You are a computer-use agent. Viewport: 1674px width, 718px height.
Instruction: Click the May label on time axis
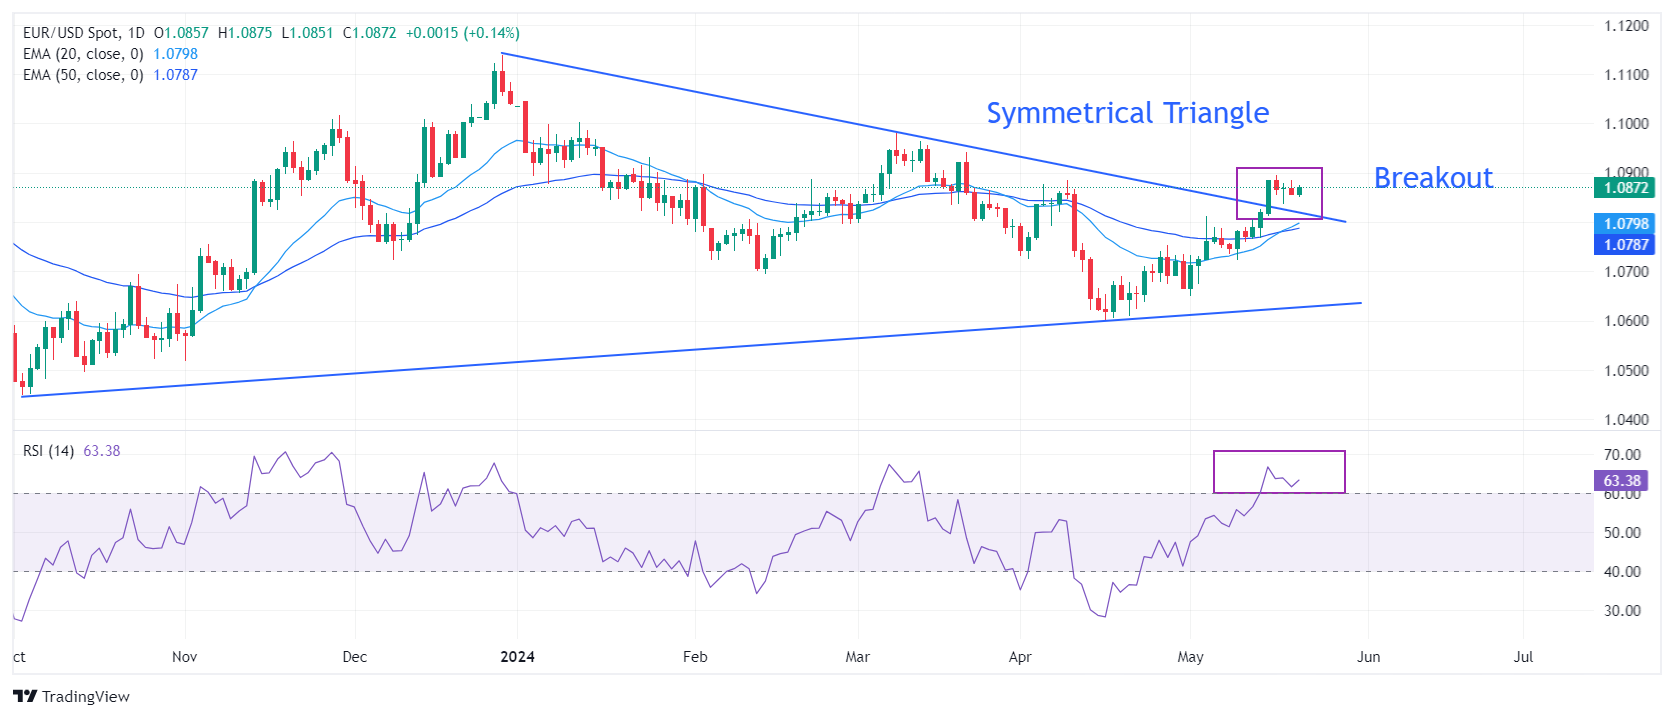click(x=1190, y=657)
